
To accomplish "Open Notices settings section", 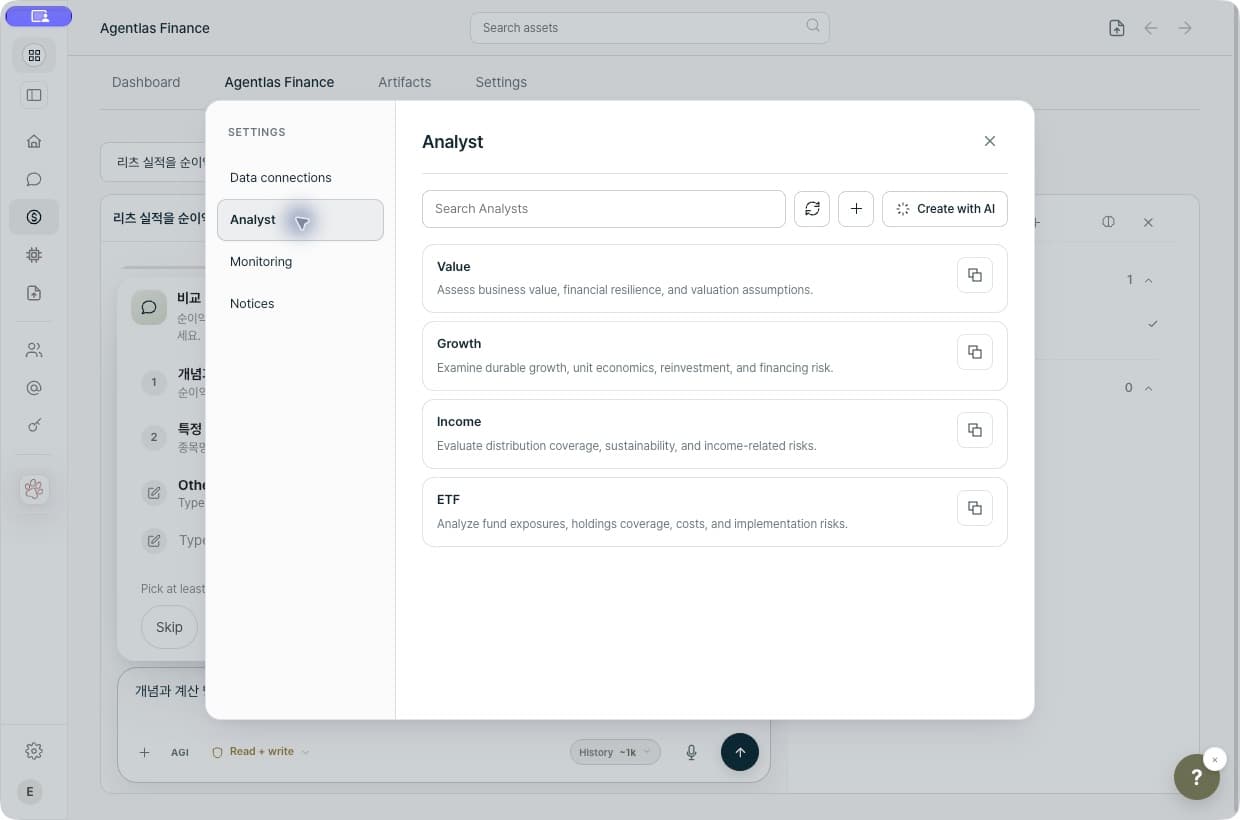I will point(300,304).
